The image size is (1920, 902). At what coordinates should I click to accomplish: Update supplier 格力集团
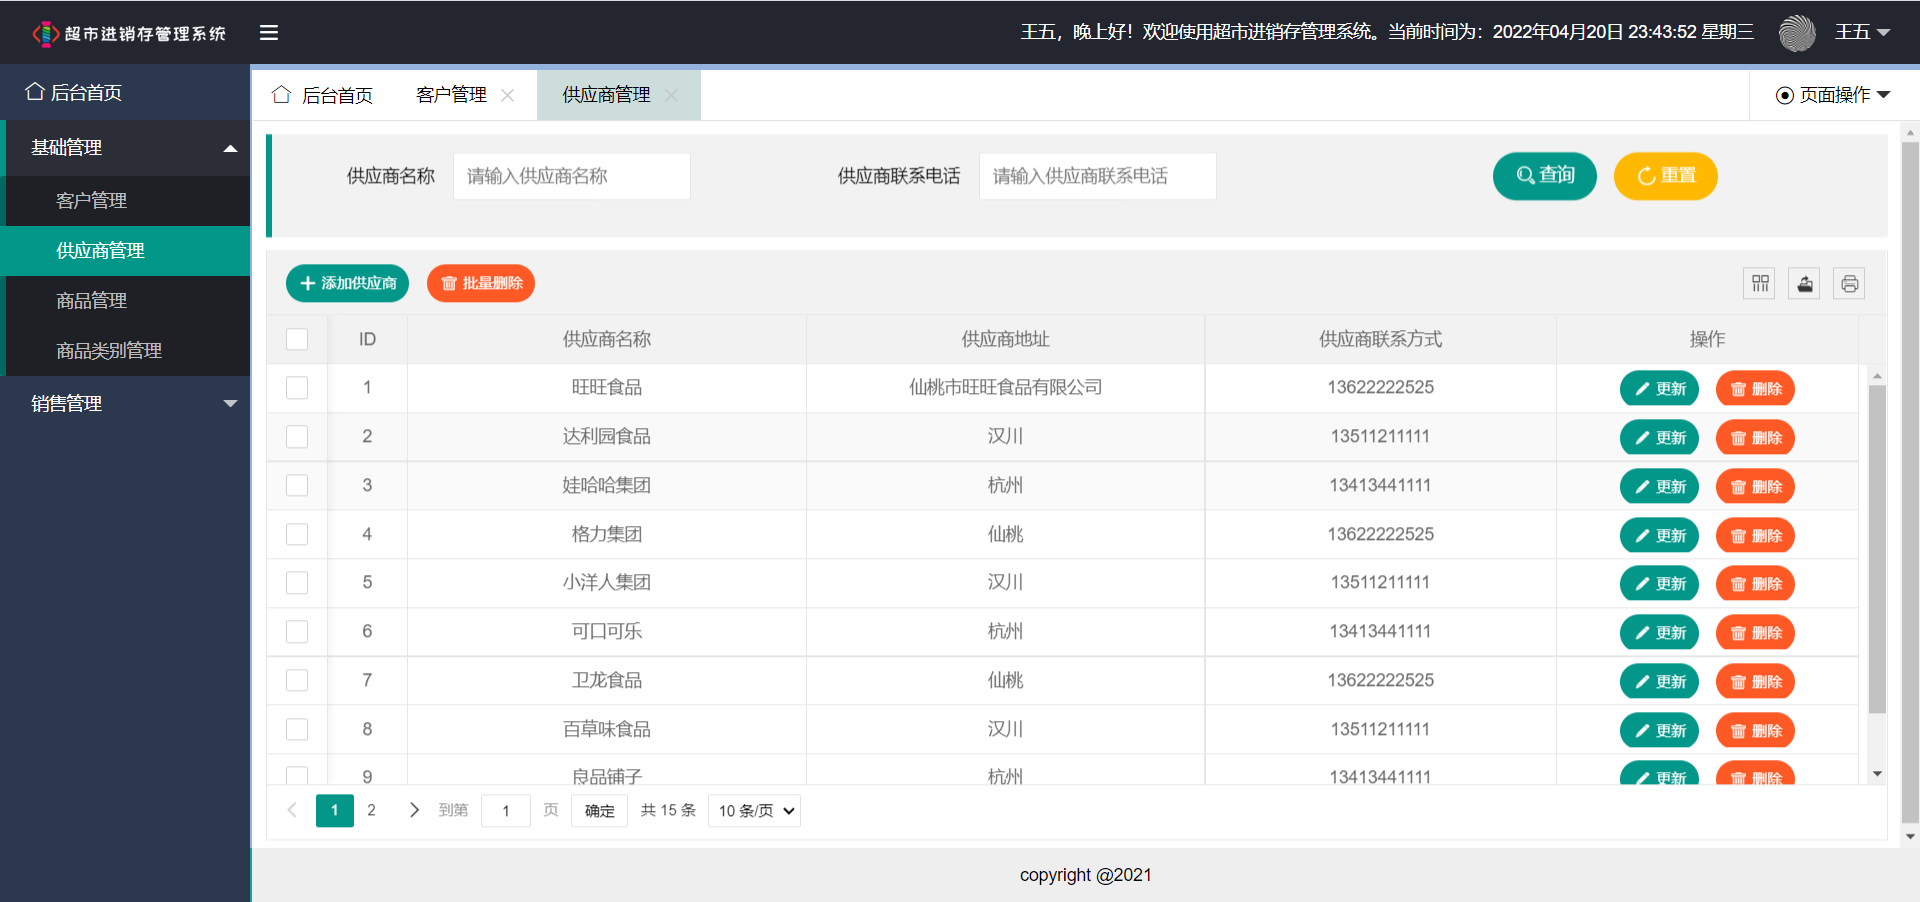pos(1659,536)
